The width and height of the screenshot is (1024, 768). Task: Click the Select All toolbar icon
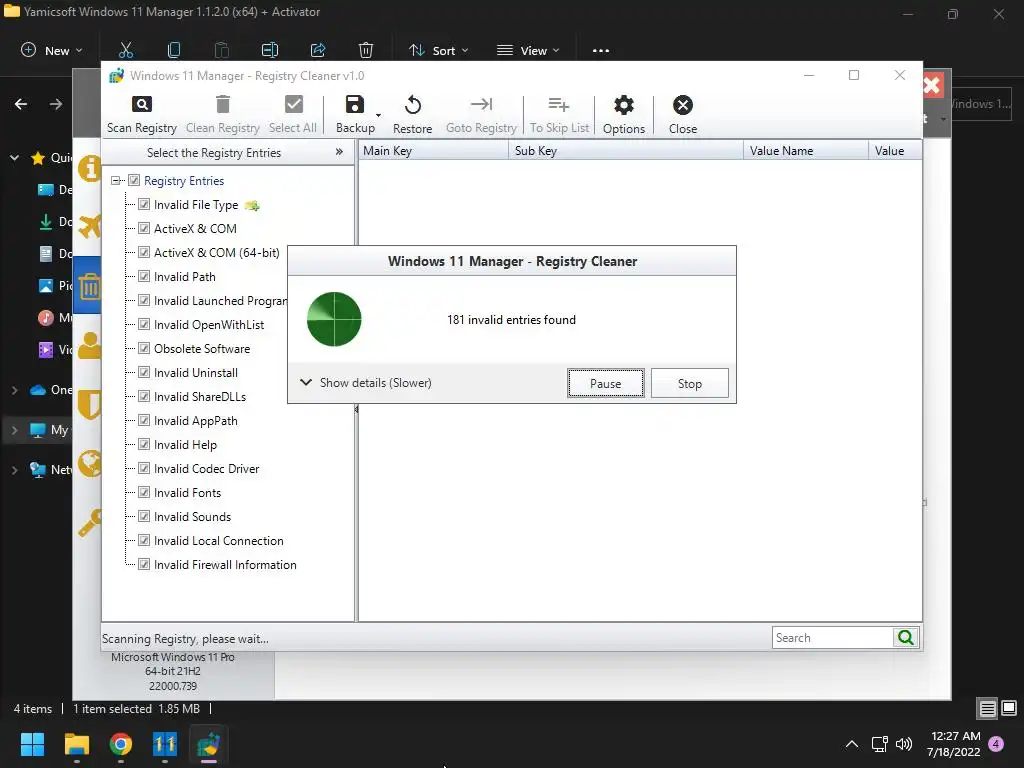[x=294, y=104]
